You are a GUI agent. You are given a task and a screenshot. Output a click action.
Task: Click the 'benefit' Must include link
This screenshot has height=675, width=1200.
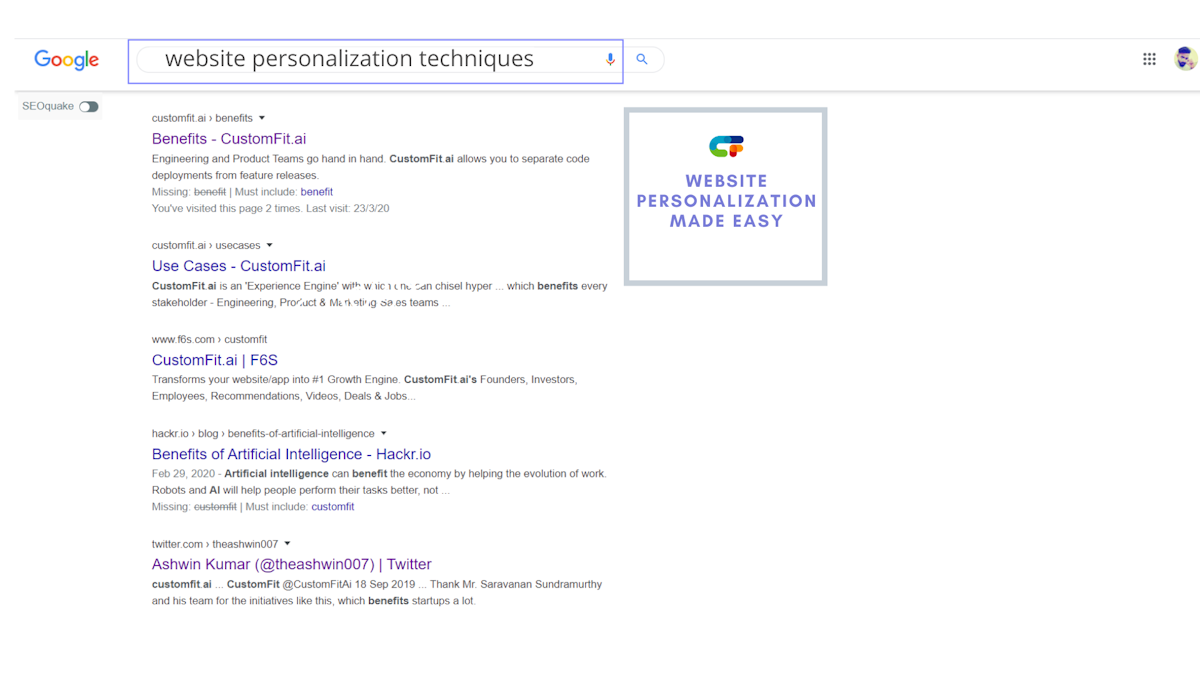click(316, 192)
